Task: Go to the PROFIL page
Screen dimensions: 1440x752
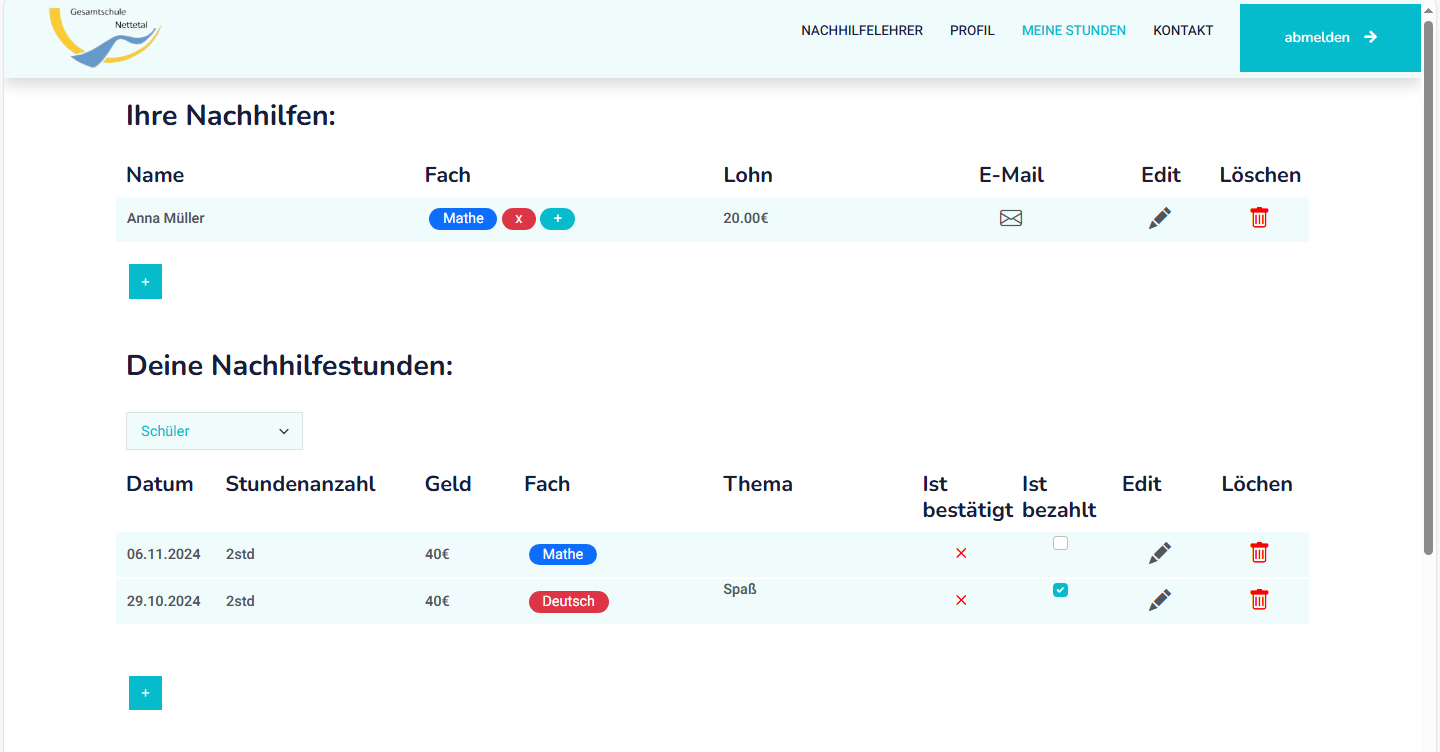Action: pyautogui.click(x=972, y=31)
